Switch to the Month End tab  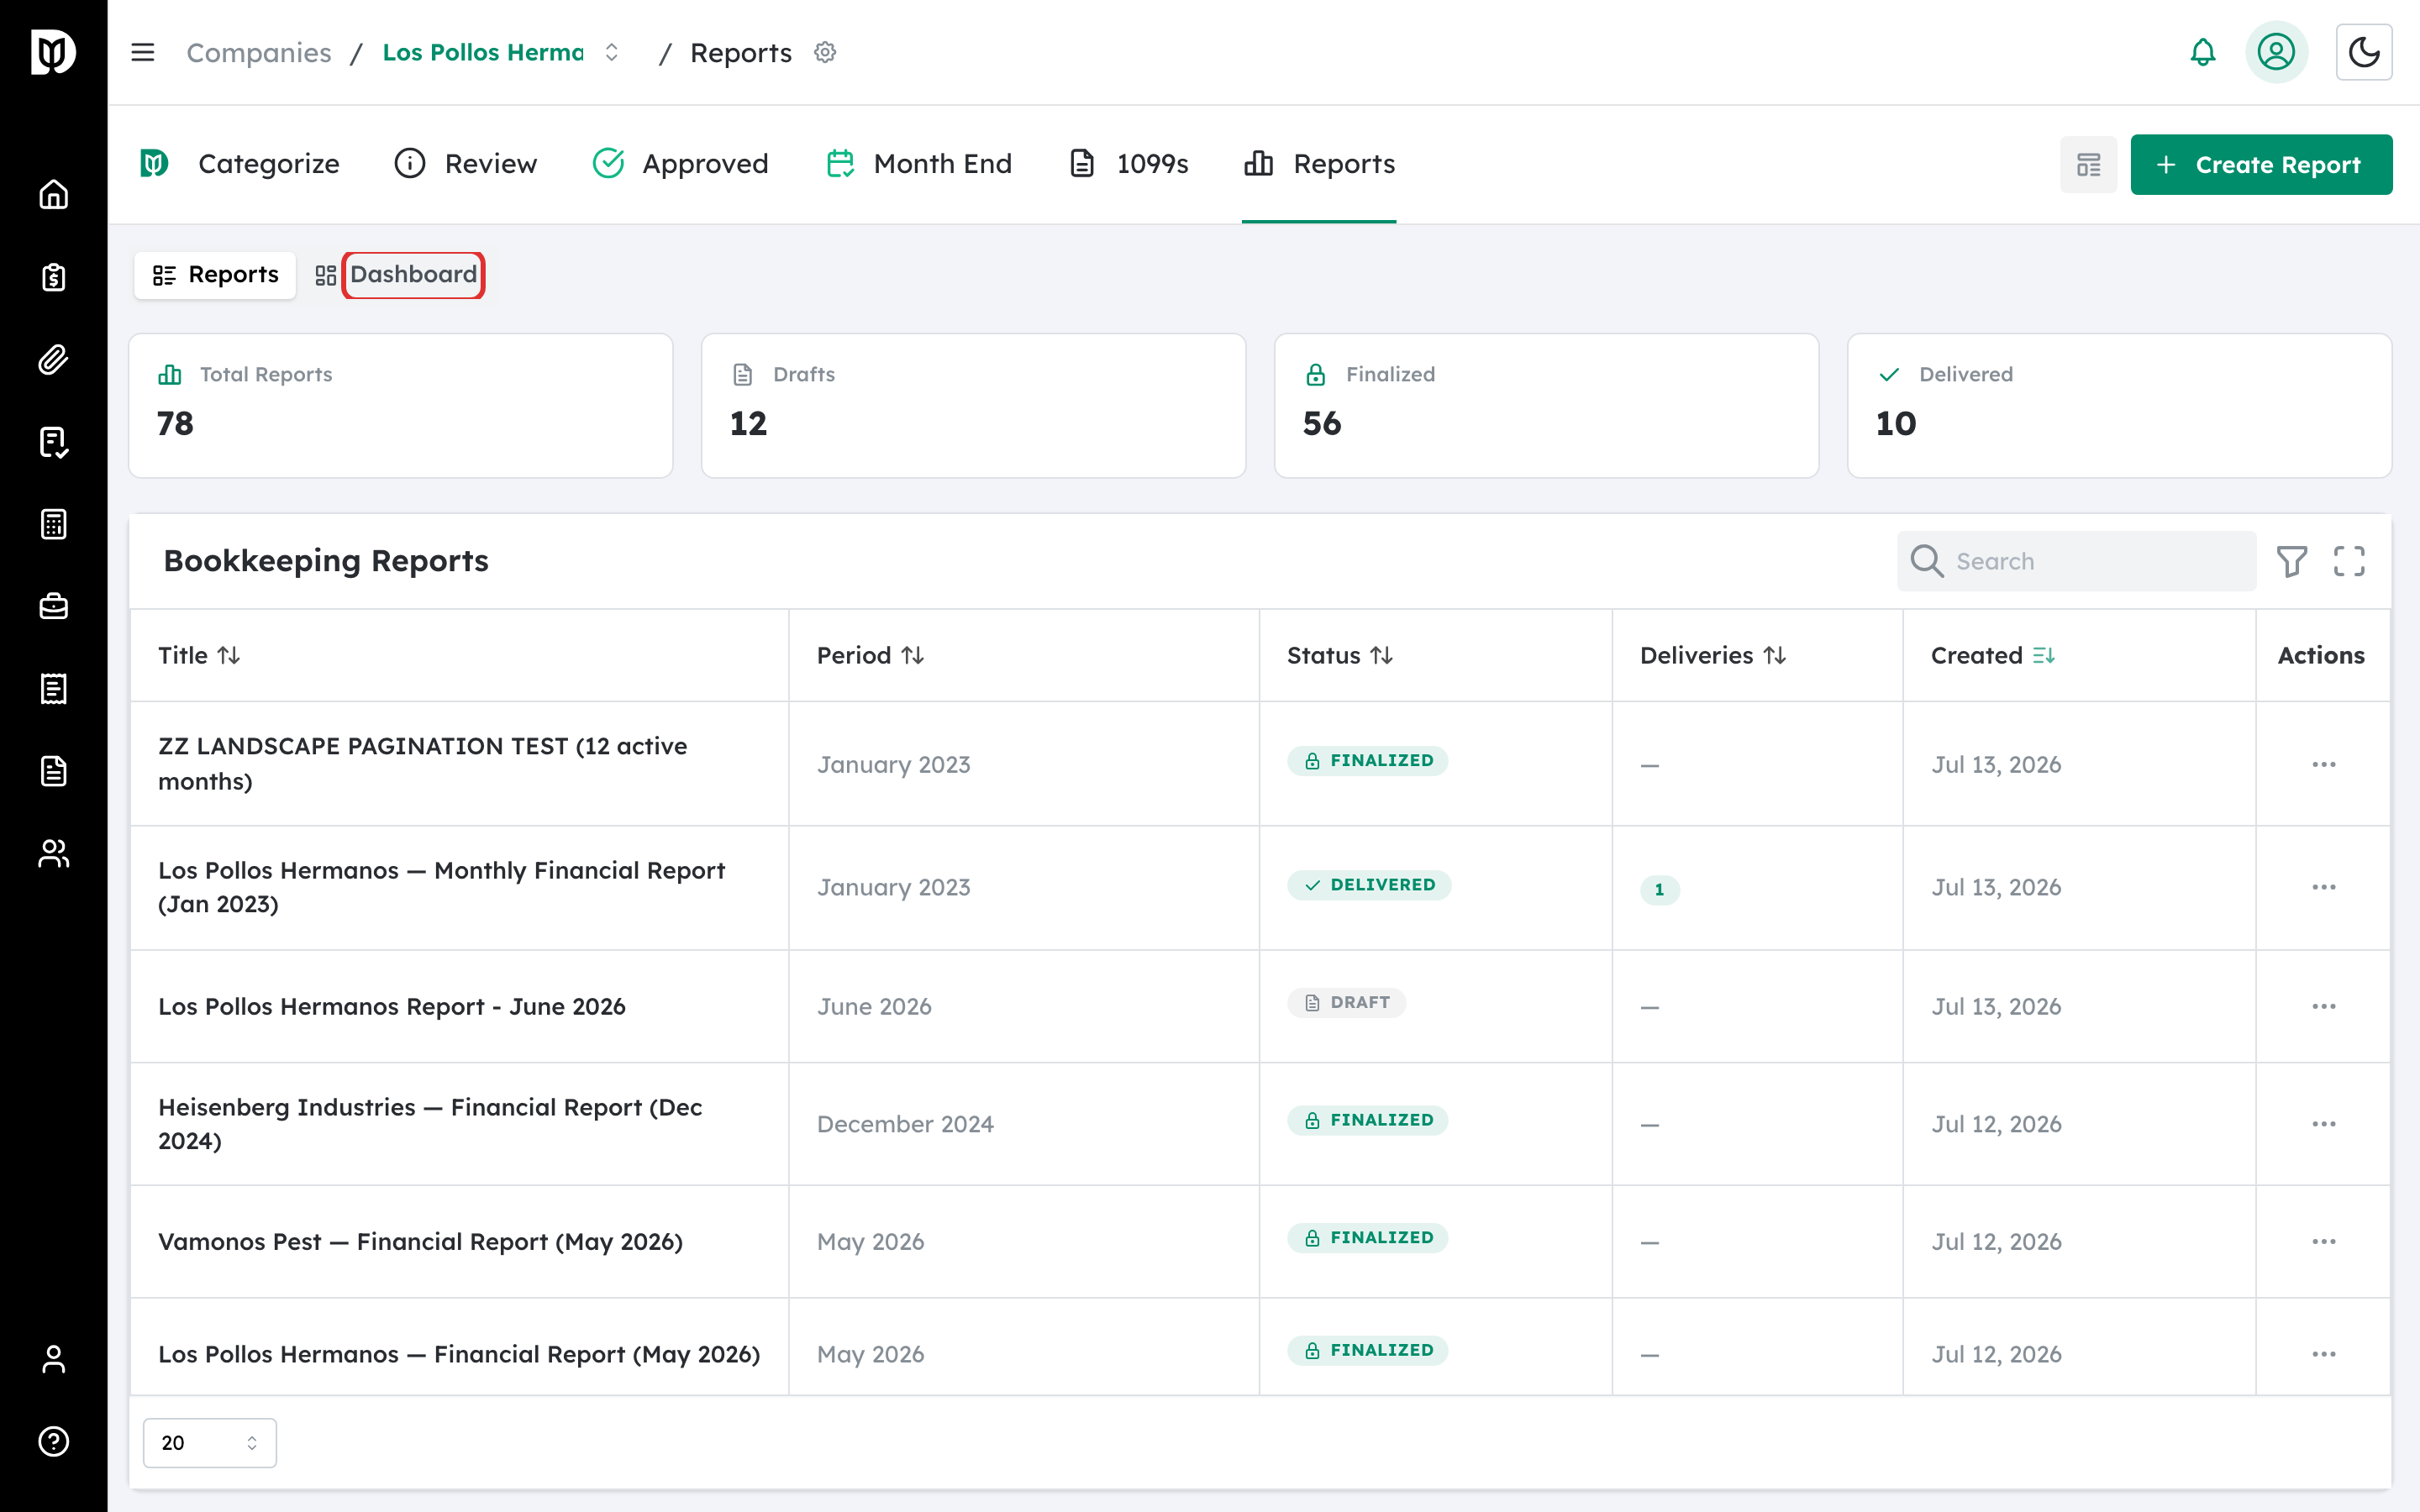coord(918,164)
